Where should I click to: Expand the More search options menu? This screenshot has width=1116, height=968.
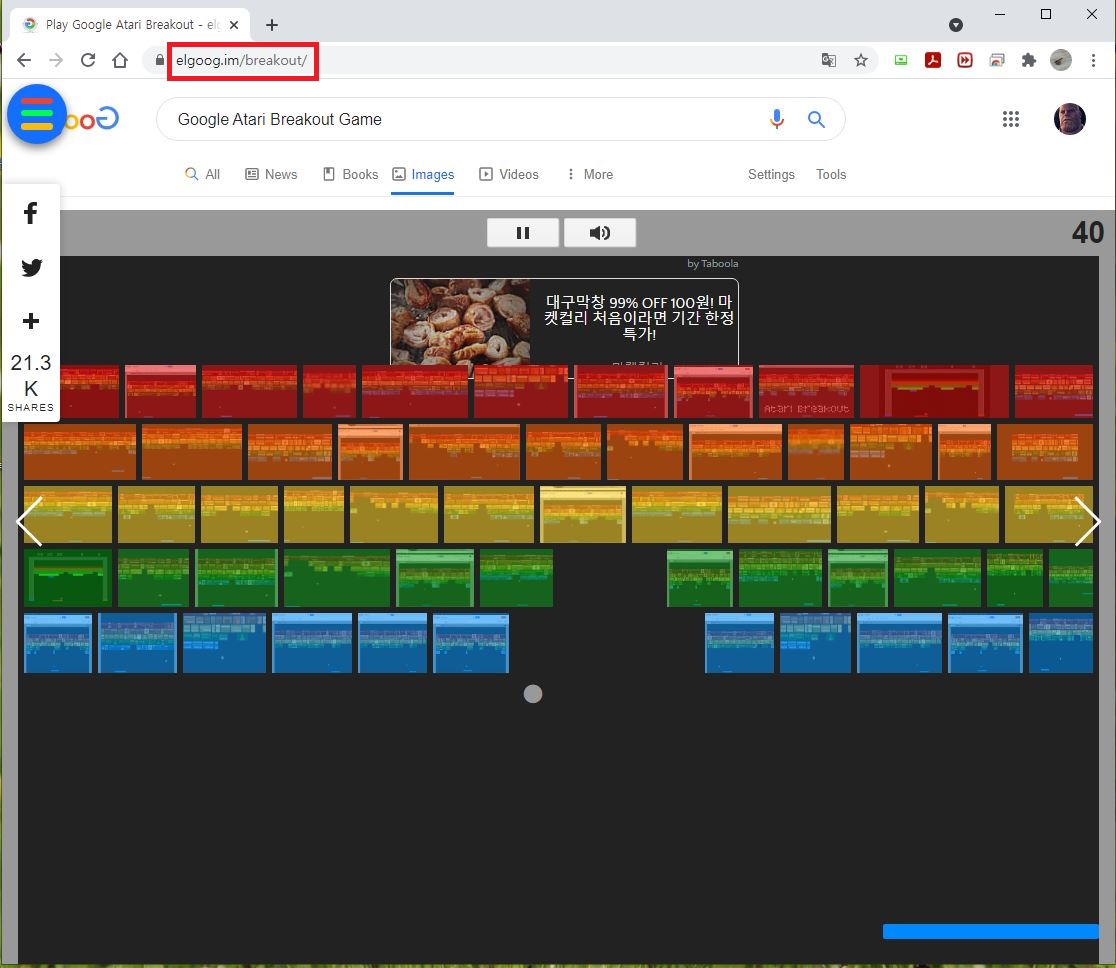click(589, 174)
